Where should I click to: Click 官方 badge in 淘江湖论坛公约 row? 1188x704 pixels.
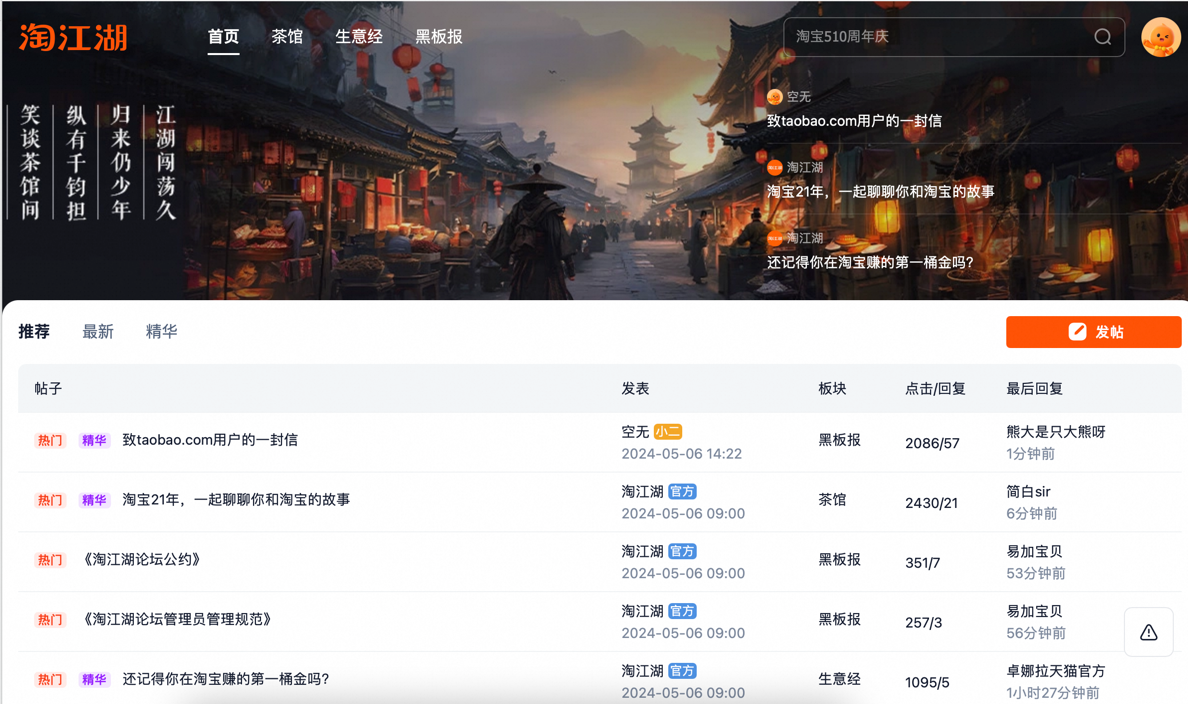(682, 552)
